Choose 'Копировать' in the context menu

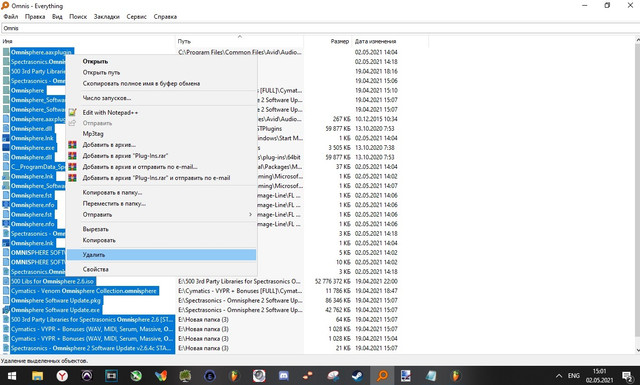pyautogui.click(x=99, y=240)
